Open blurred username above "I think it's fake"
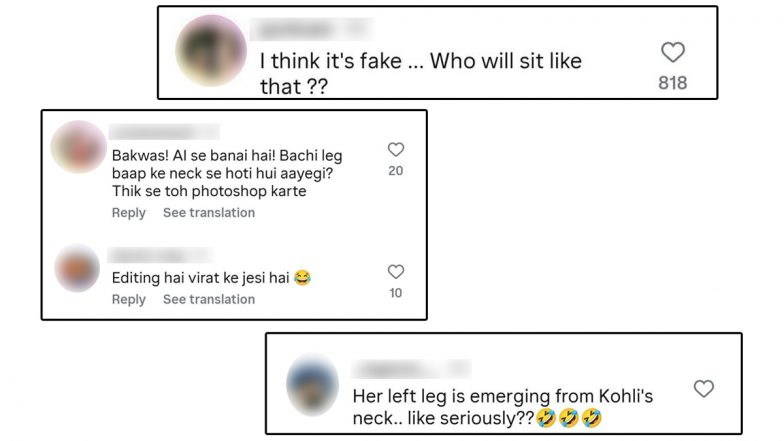Viewport: 784px width, 441px height. click(x=311, y=29)
